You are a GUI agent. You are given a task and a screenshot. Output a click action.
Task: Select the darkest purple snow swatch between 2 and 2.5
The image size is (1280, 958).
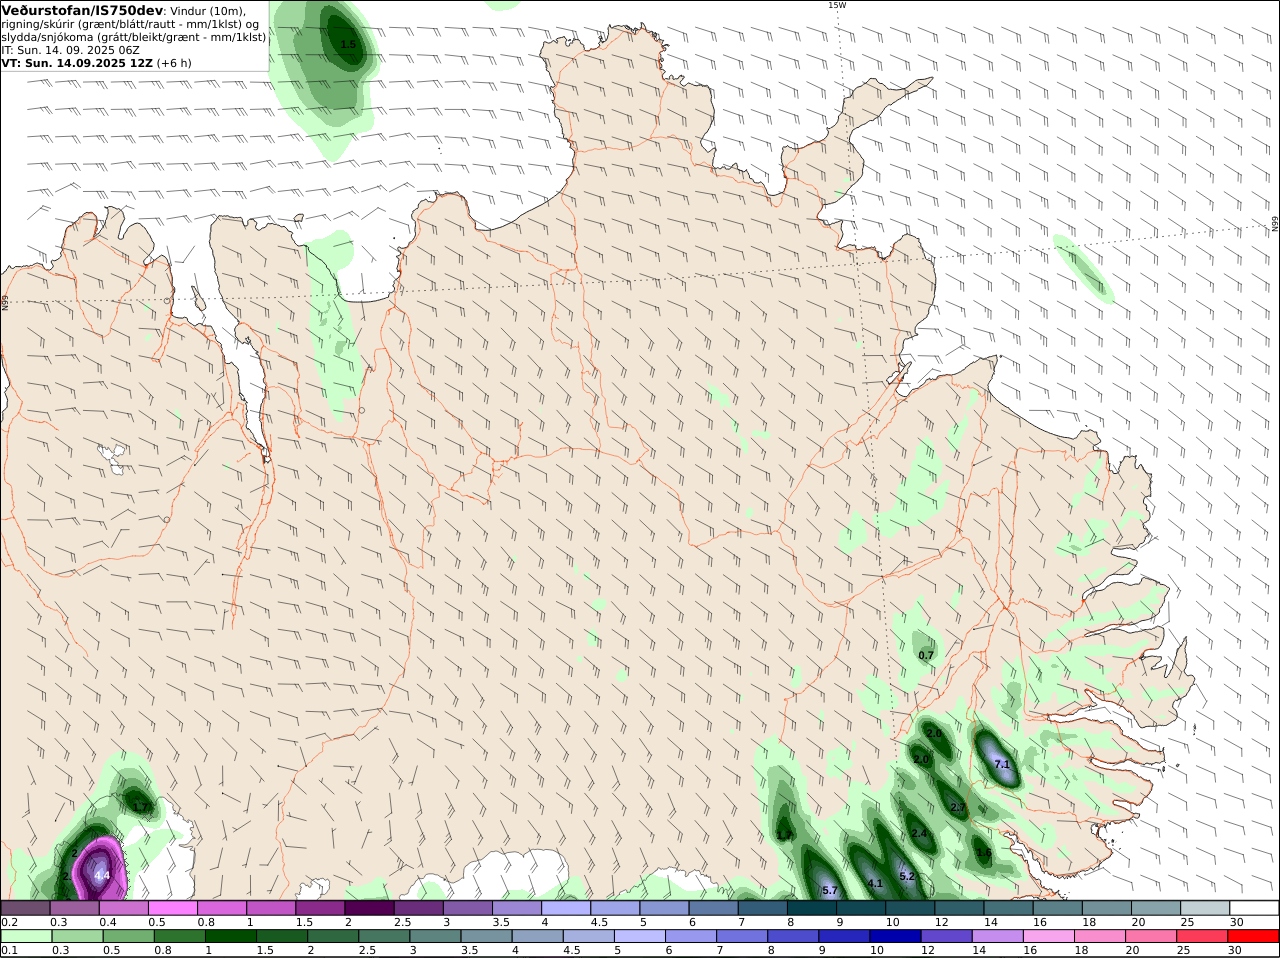pyautogui.click(x=369, y=908)
